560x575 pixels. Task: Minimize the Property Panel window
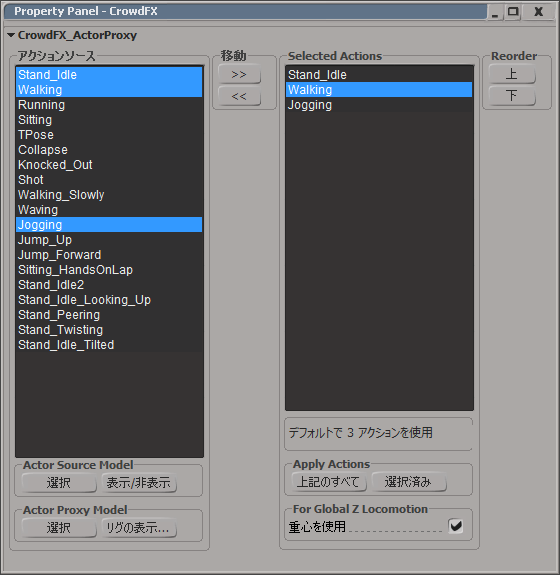point(495,12)
